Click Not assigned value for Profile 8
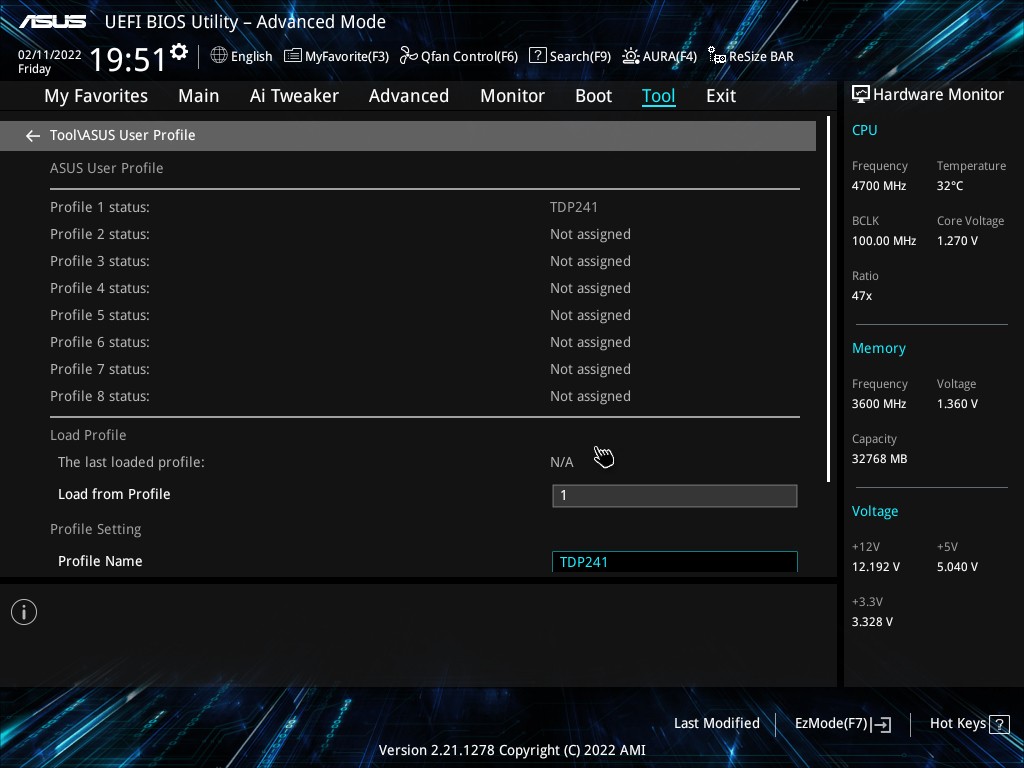 [x=590, y=396]
